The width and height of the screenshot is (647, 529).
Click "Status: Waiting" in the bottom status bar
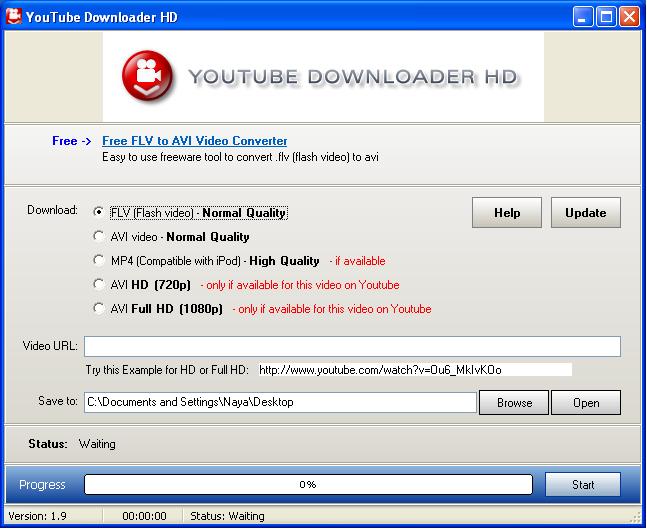(x=227, y=516)
